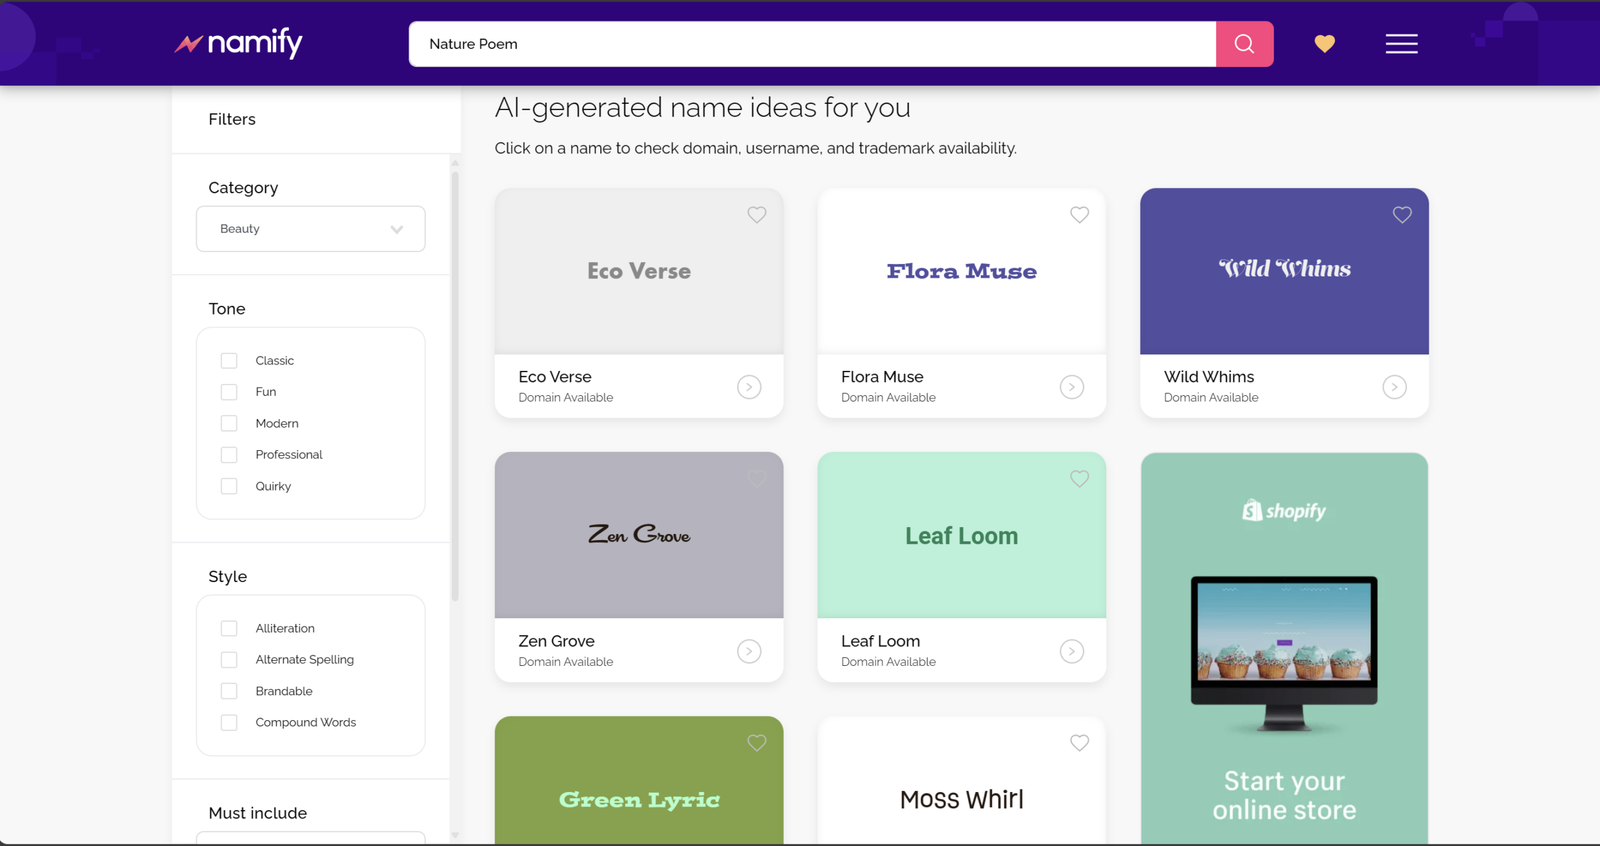Open saved favorites heart in header
The width and height of the screenshot is (1600, 846).
[x=1324, y=44]
